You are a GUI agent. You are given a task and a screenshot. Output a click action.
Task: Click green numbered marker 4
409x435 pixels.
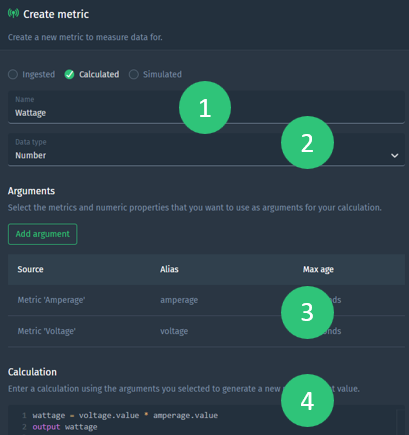pyautogui.click(x=307, y=400)
